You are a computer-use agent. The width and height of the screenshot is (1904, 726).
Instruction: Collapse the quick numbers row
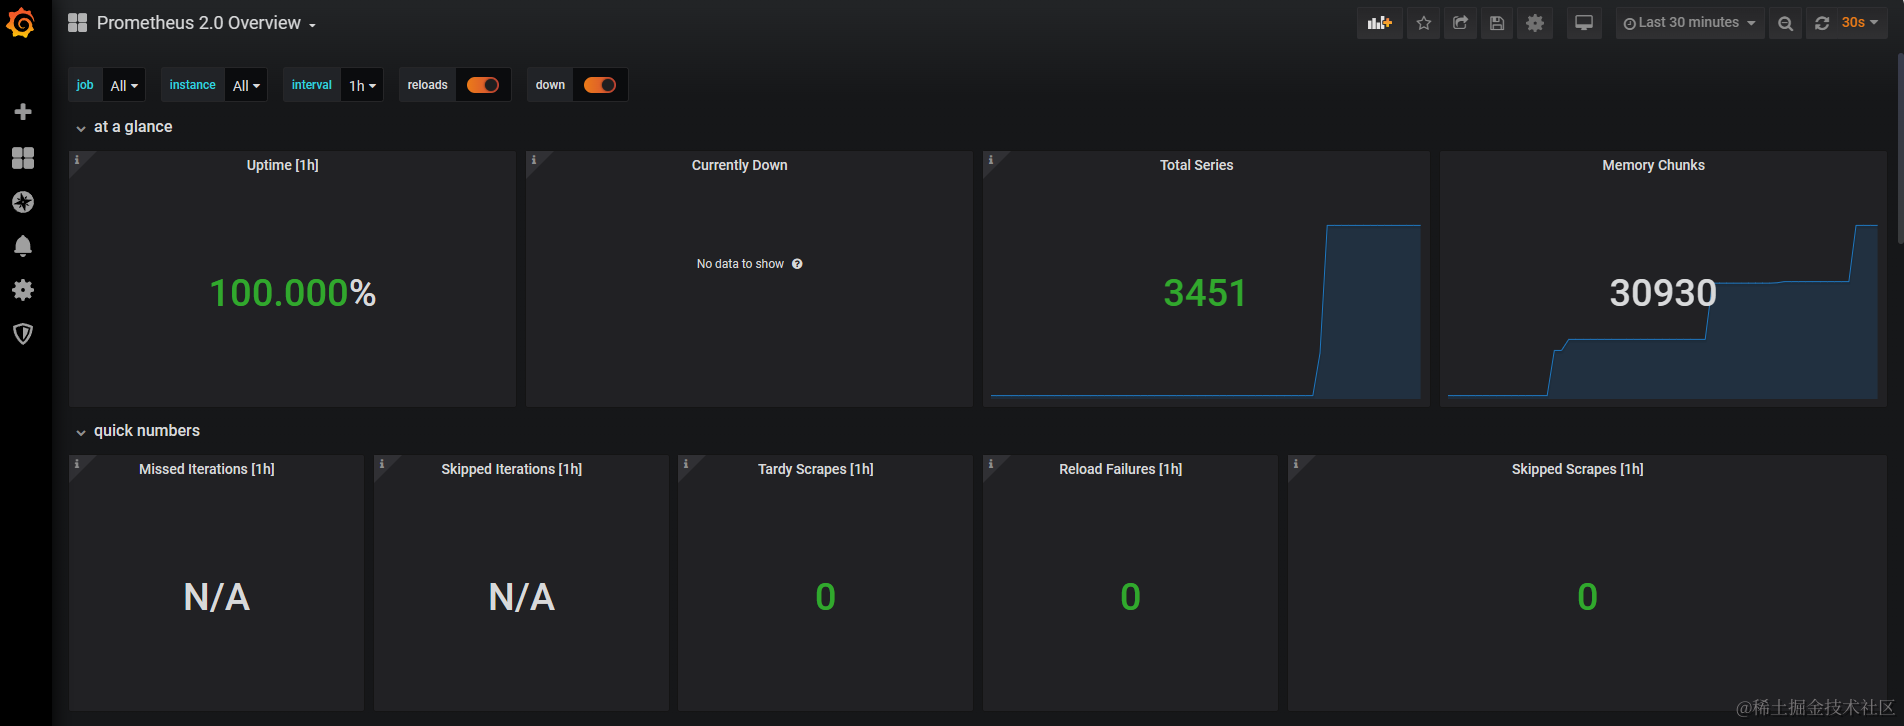(138, 431)
